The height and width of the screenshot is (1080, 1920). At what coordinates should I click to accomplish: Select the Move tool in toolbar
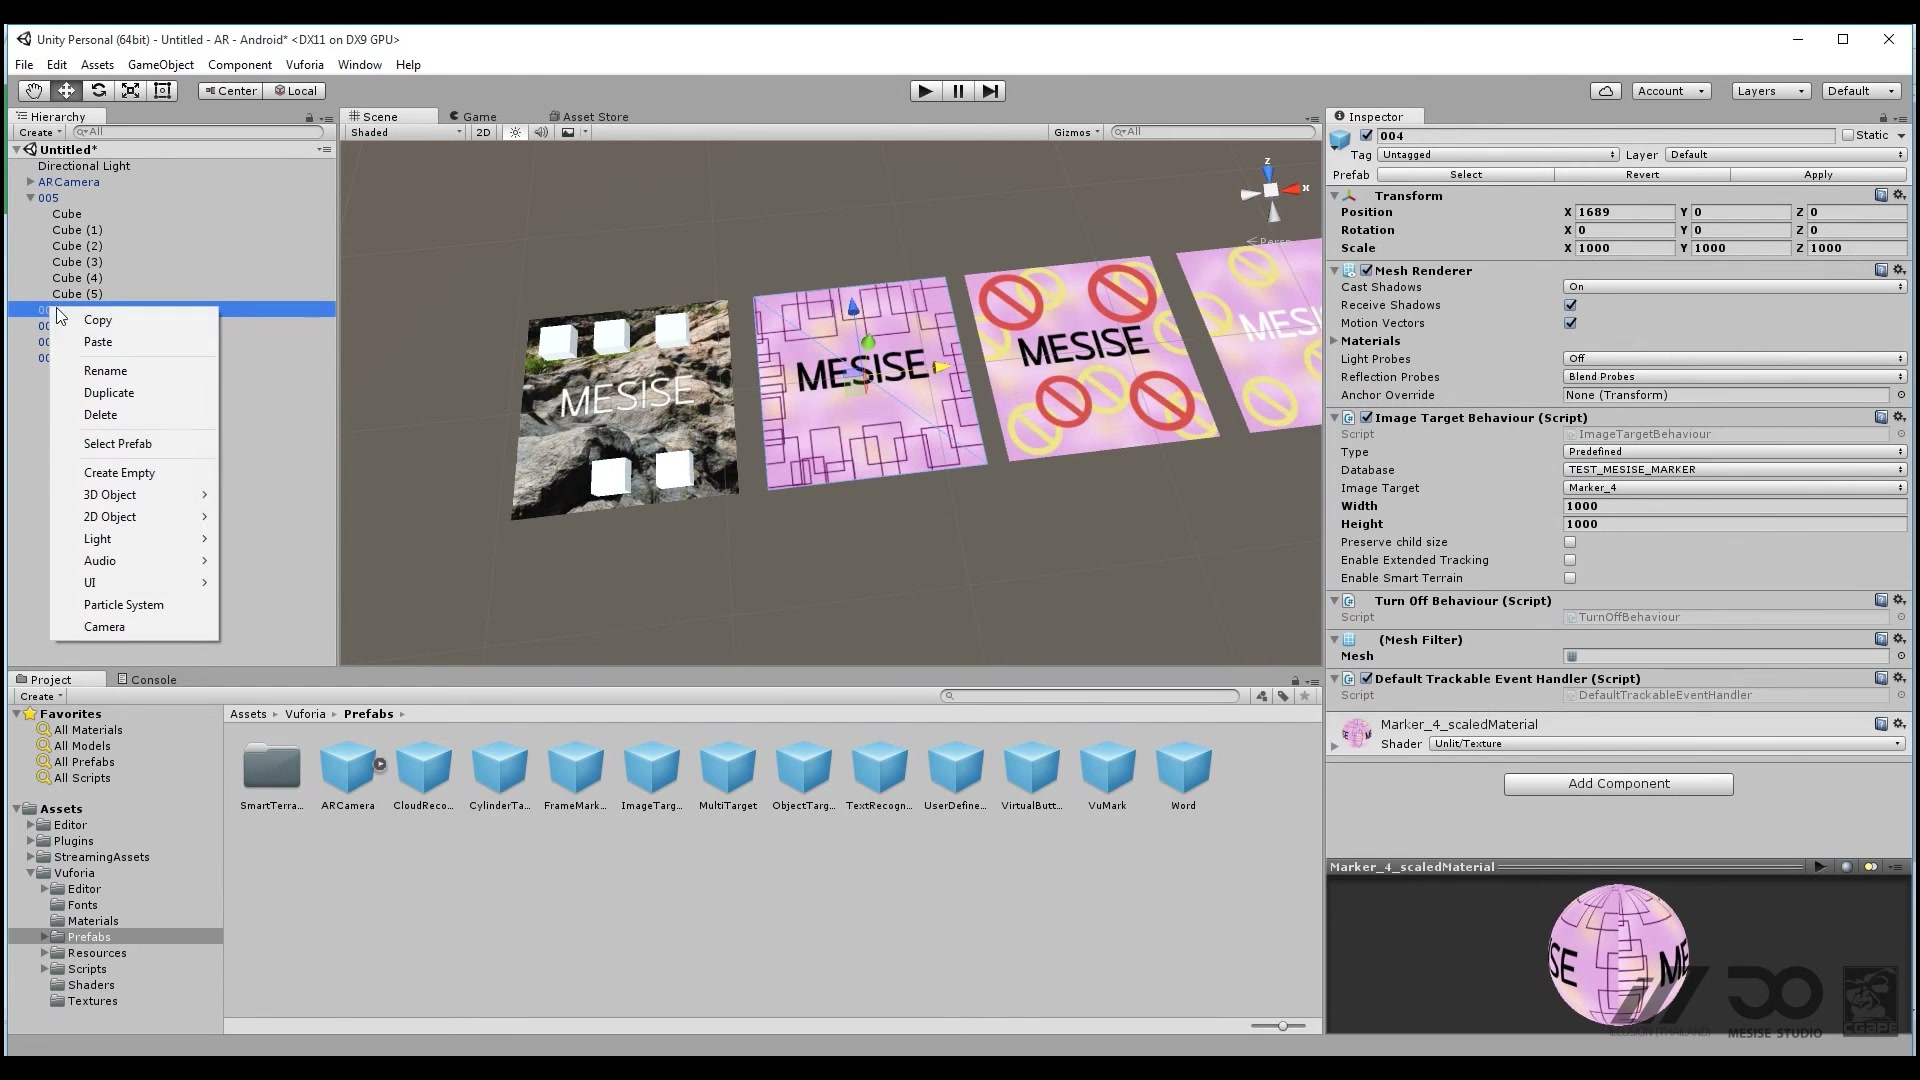click(x=66, y=91)
